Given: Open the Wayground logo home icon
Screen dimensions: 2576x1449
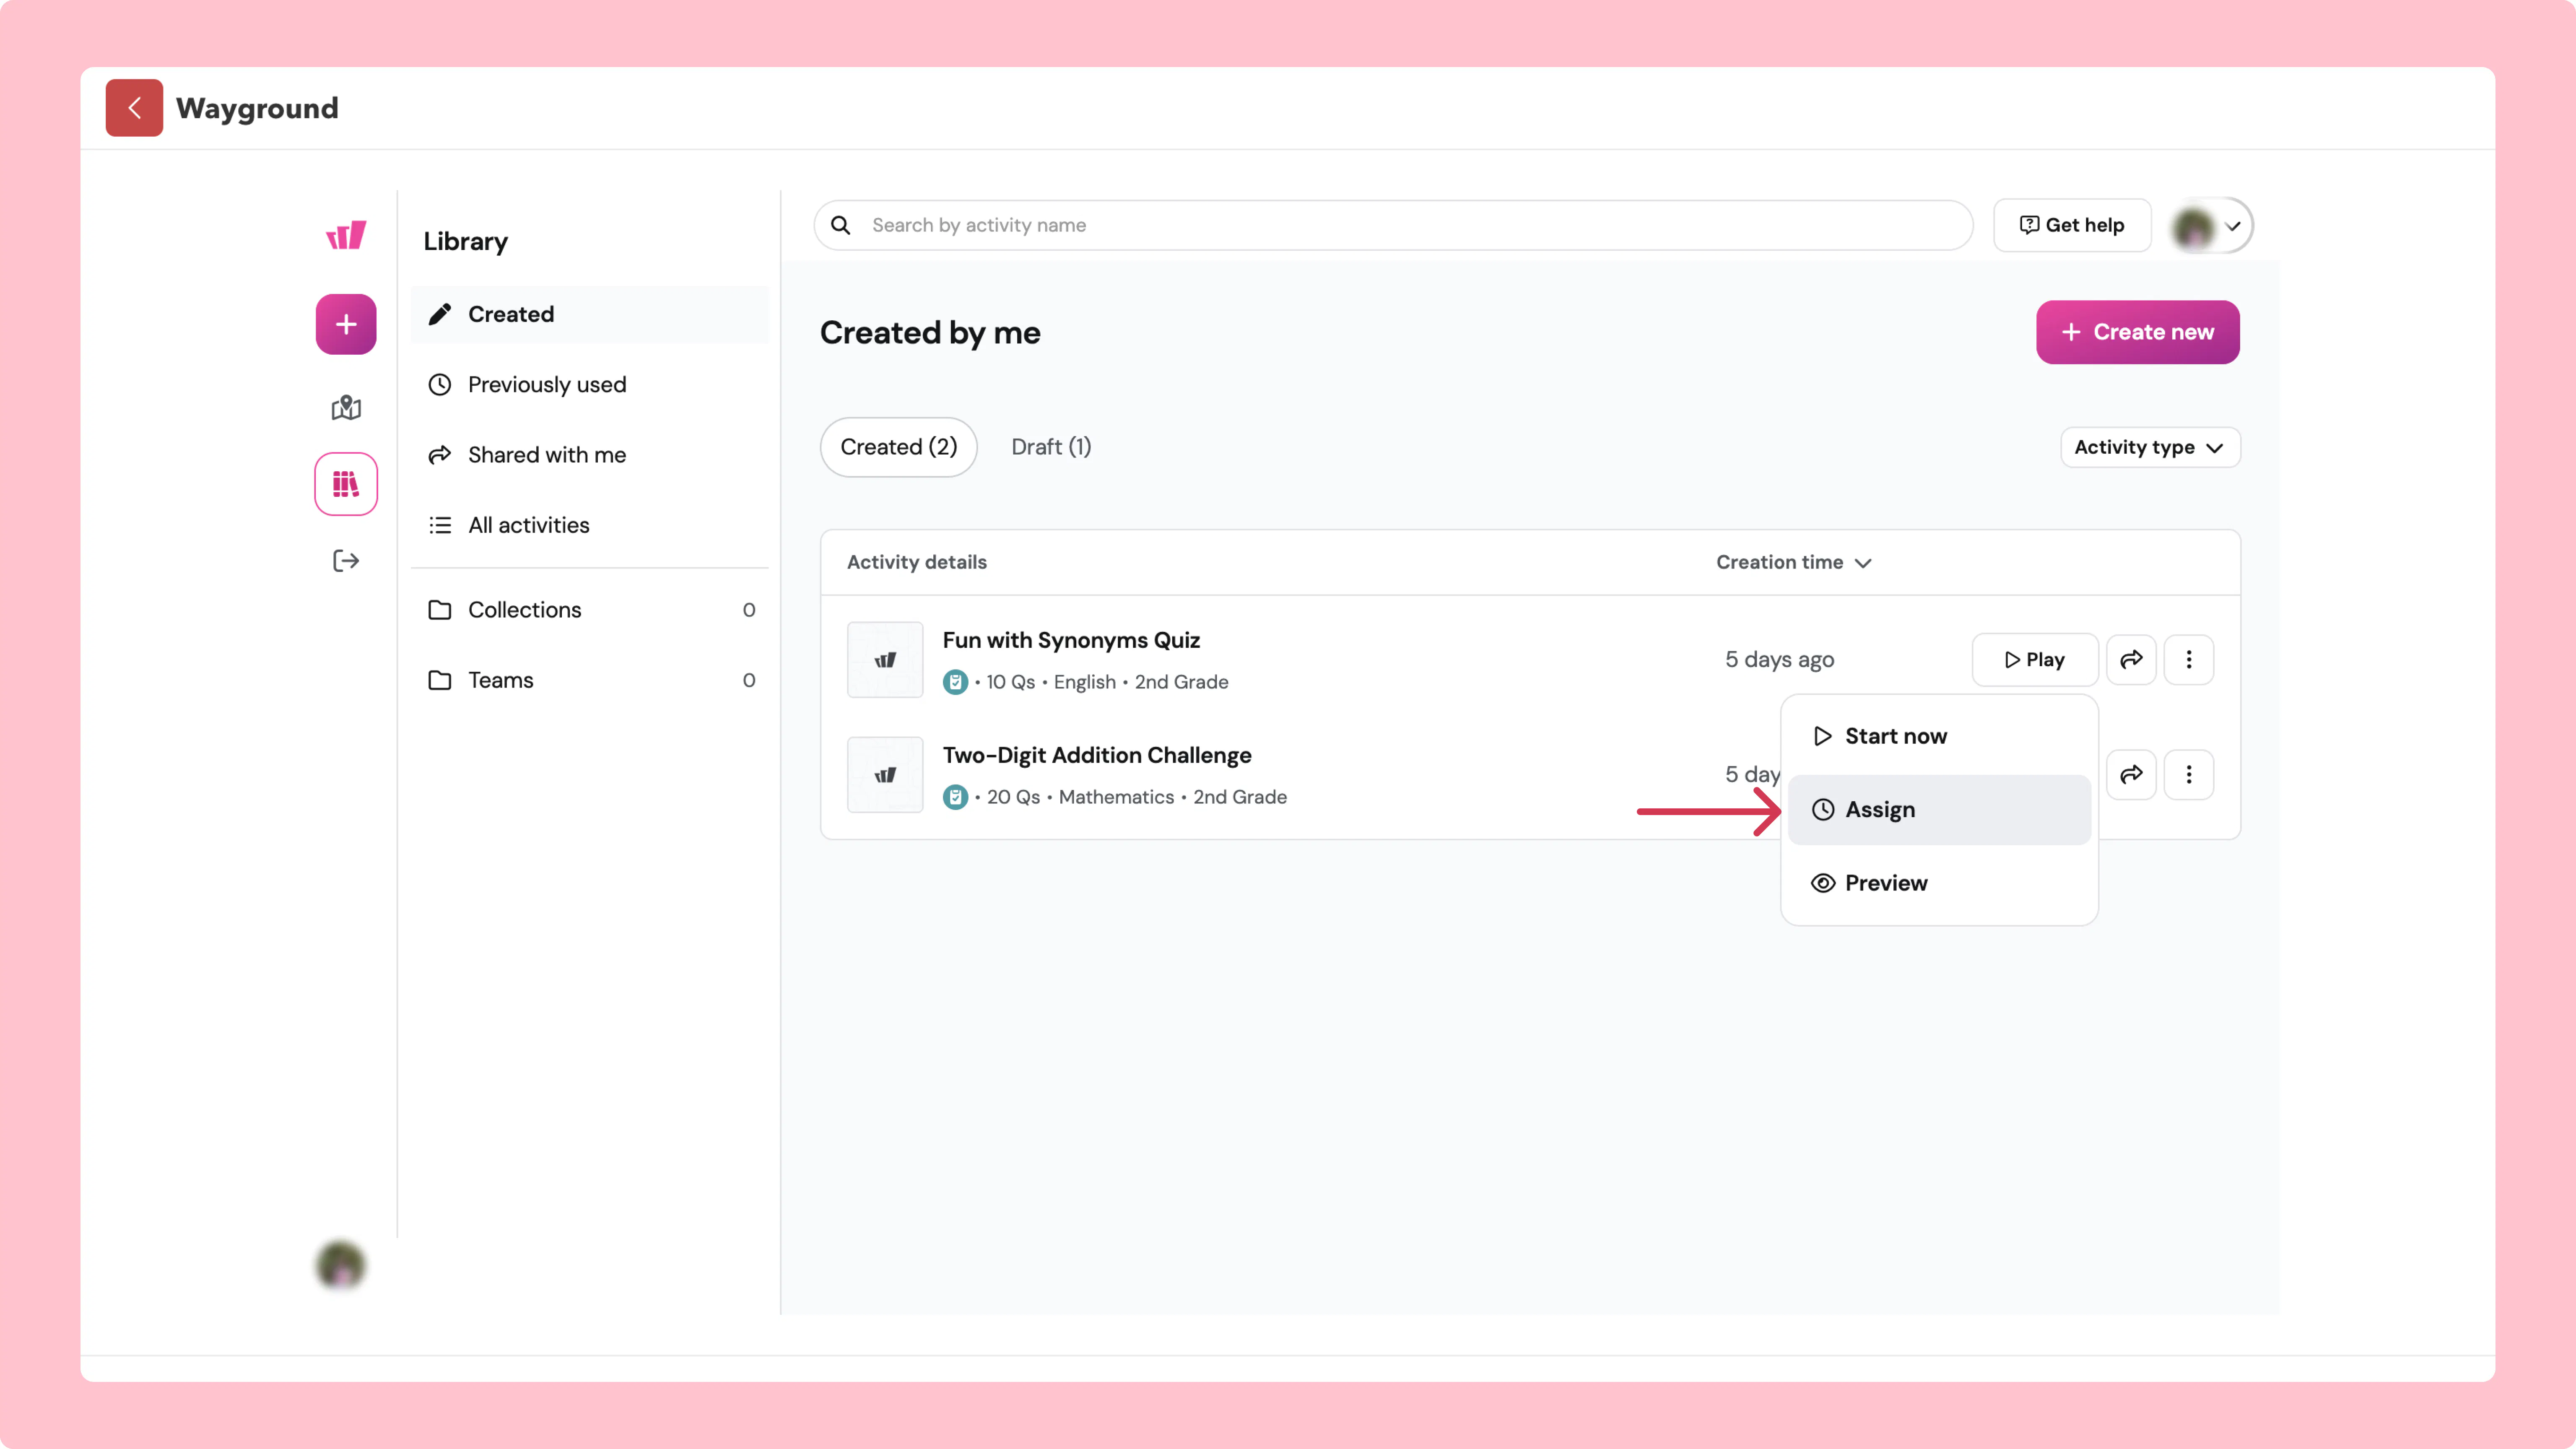Looking at the screenshot, I should coord(346,235).
